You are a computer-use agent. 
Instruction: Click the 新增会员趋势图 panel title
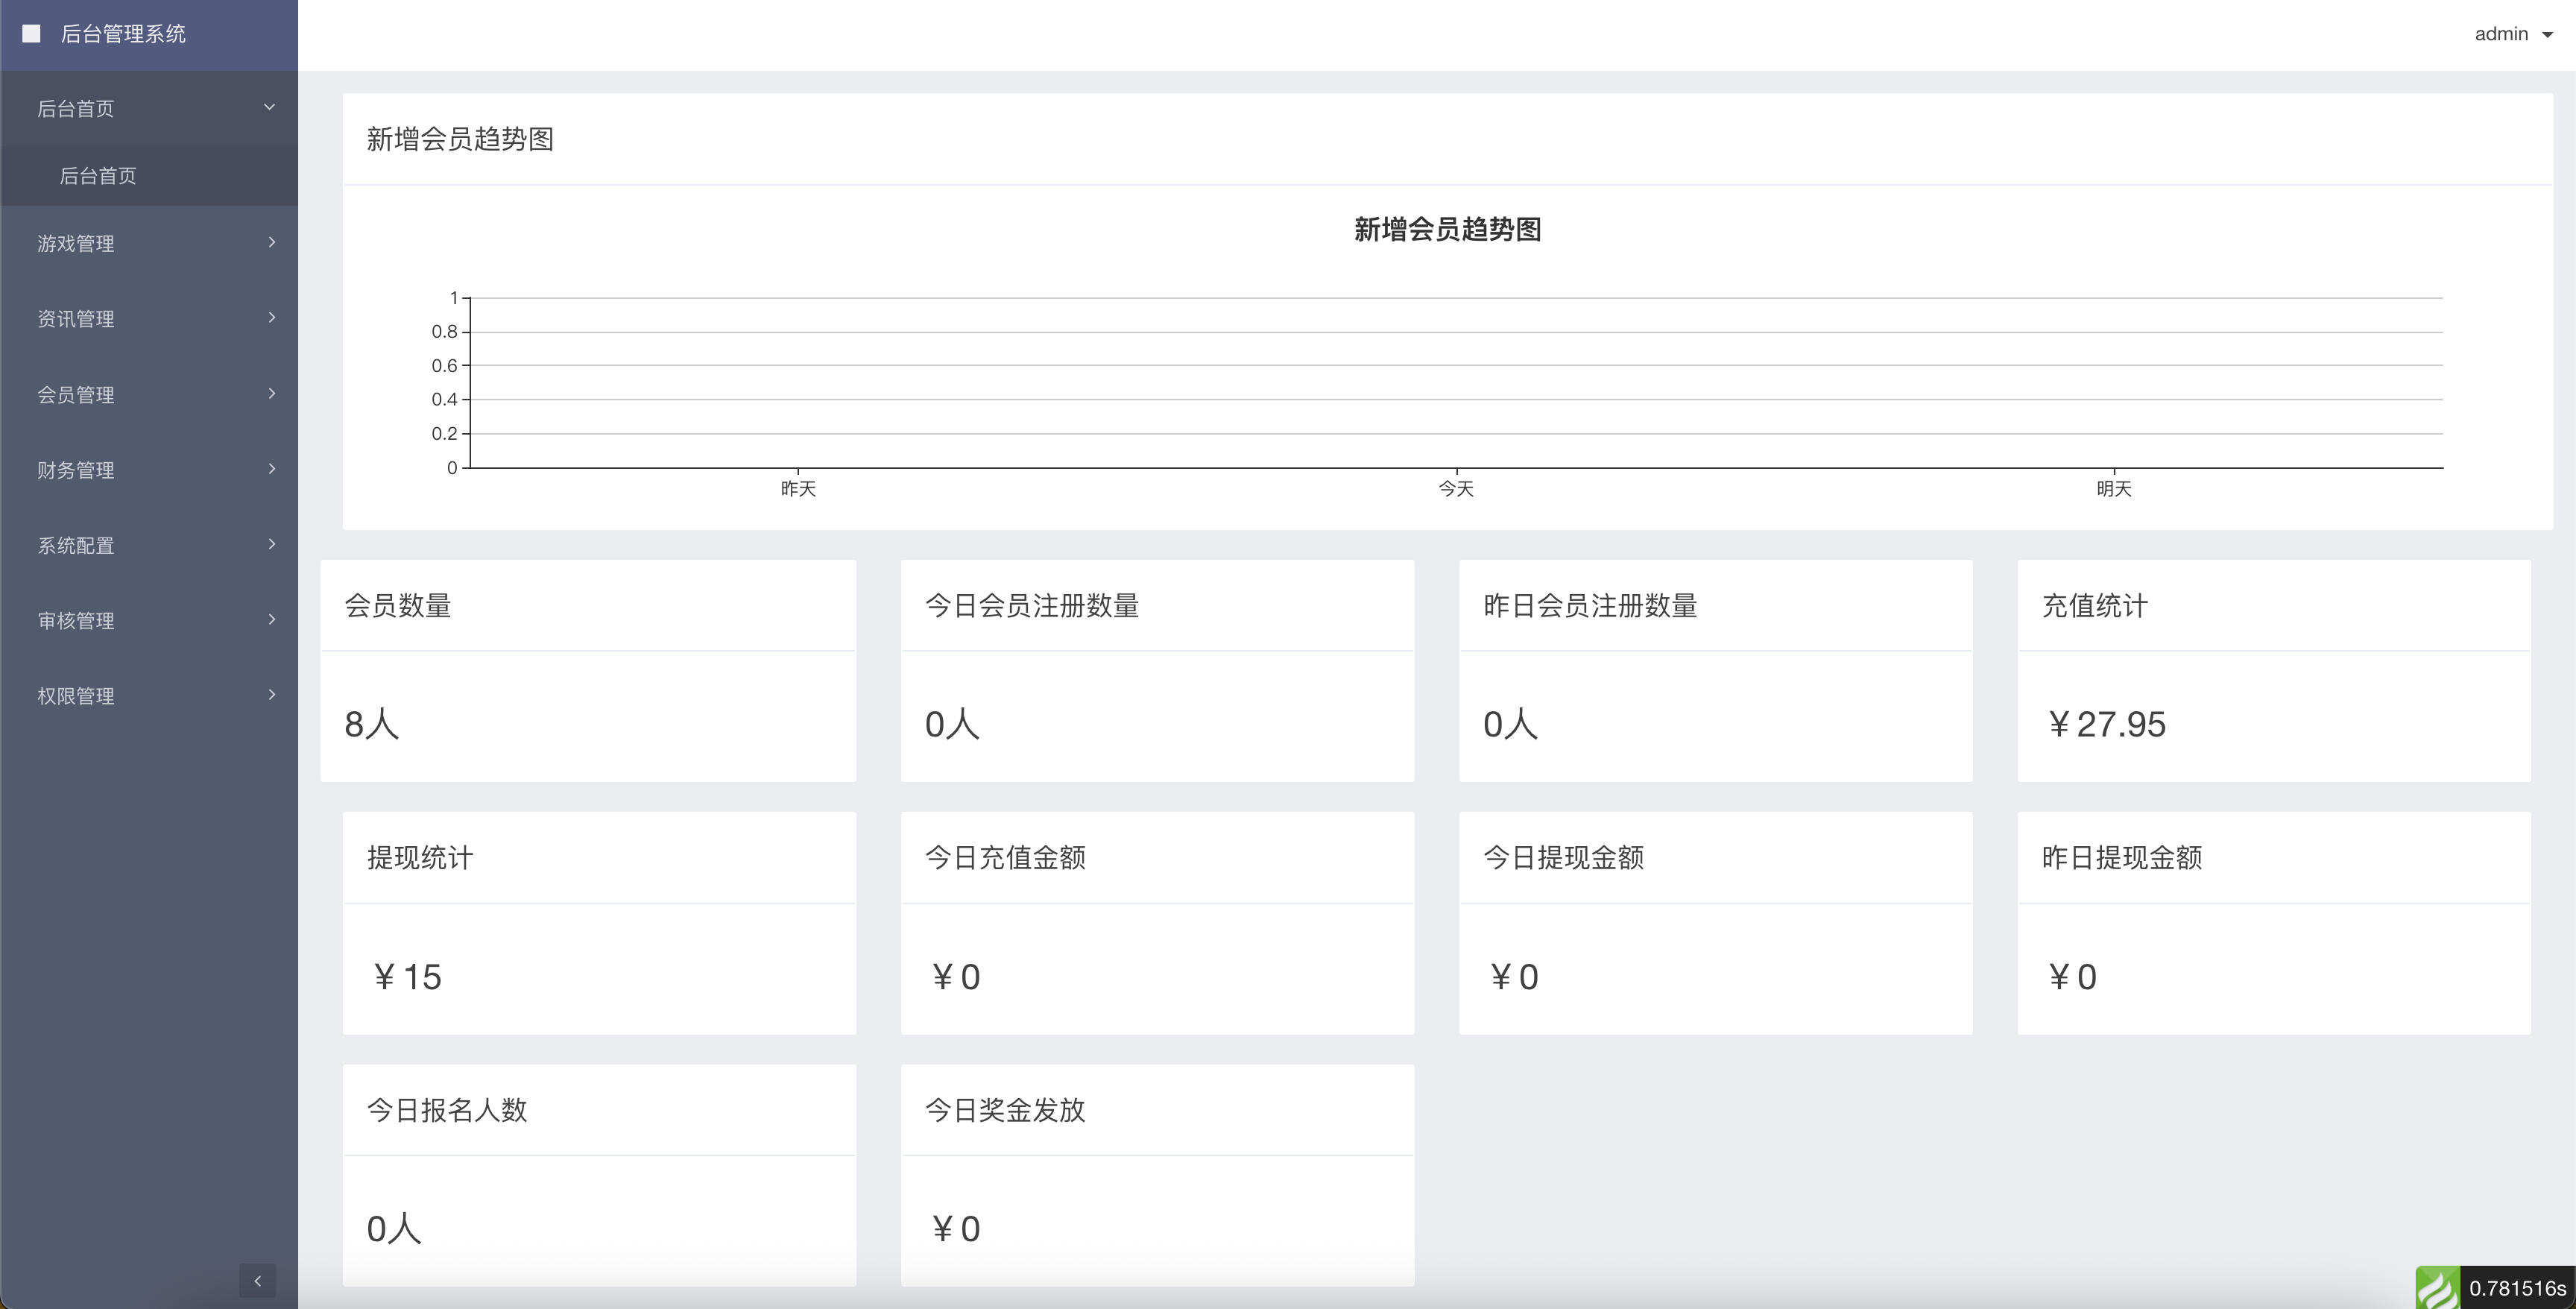[x=461, y=140]
